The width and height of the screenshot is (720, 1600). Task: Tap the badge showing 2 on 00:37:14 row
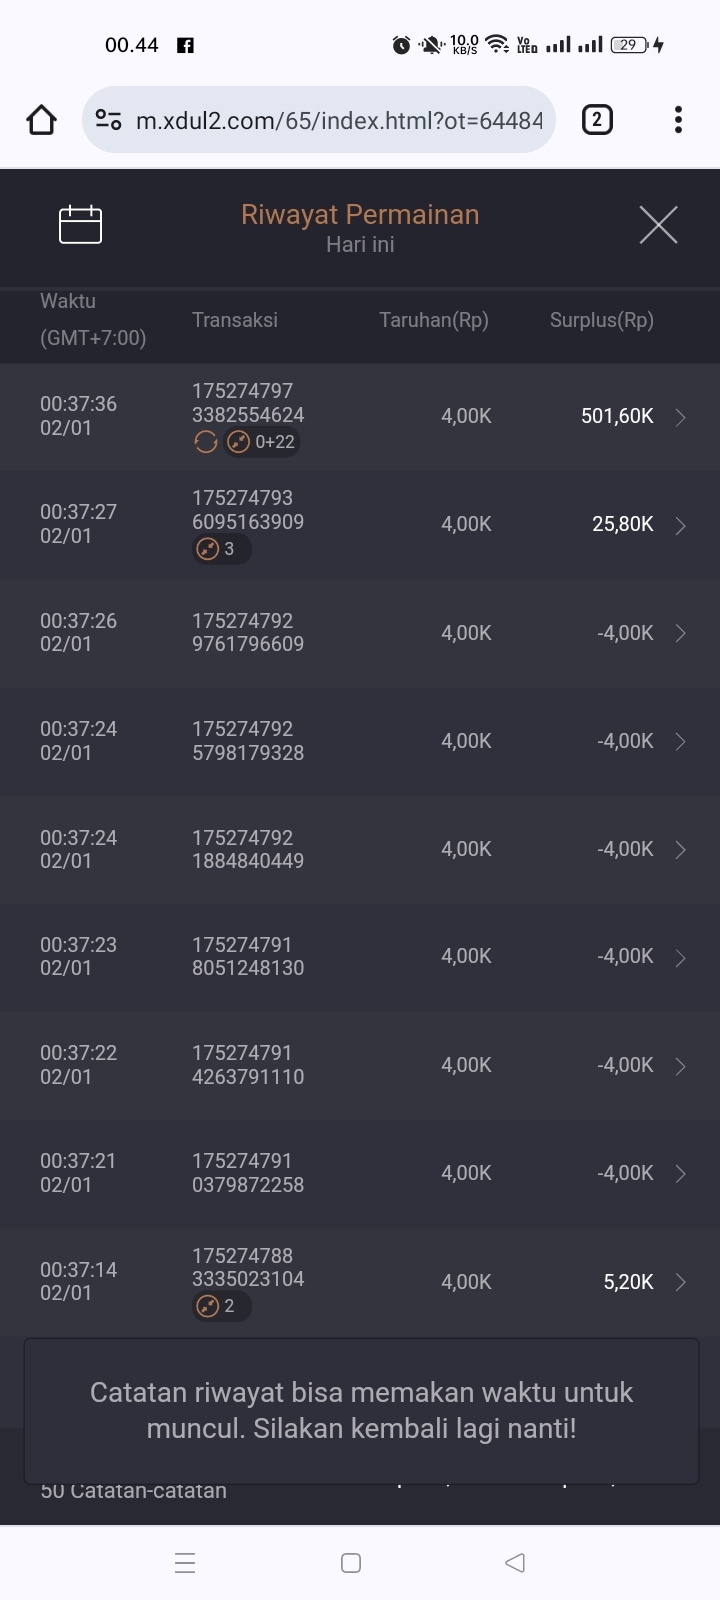(x=221, y=1306)
